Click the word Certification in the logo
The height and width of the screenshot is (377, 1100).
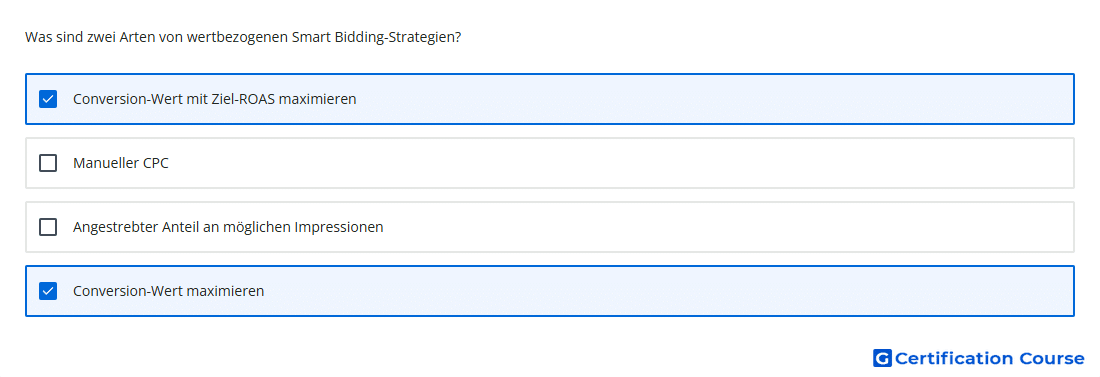click(954, 359)
